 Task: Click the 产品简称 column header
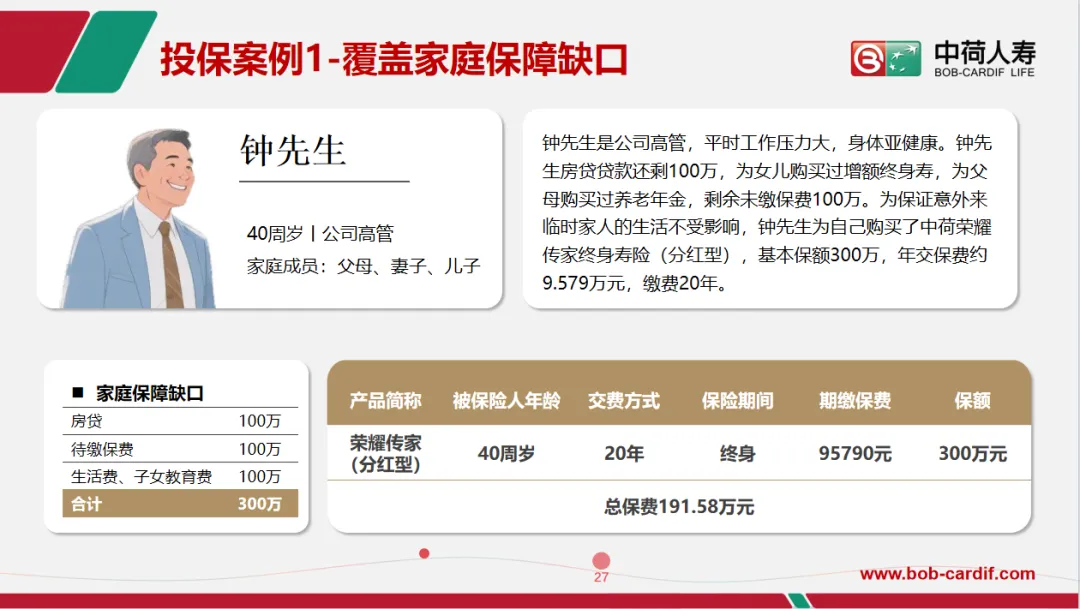386,400
